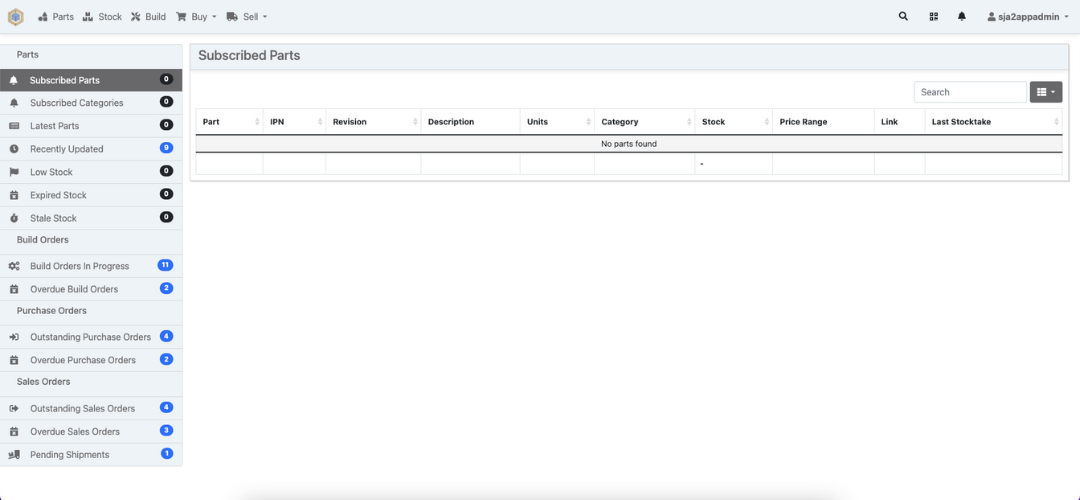Click the barcode scan icon
1080x500 pixels.
pyautogui.click(x=933, y=17)
